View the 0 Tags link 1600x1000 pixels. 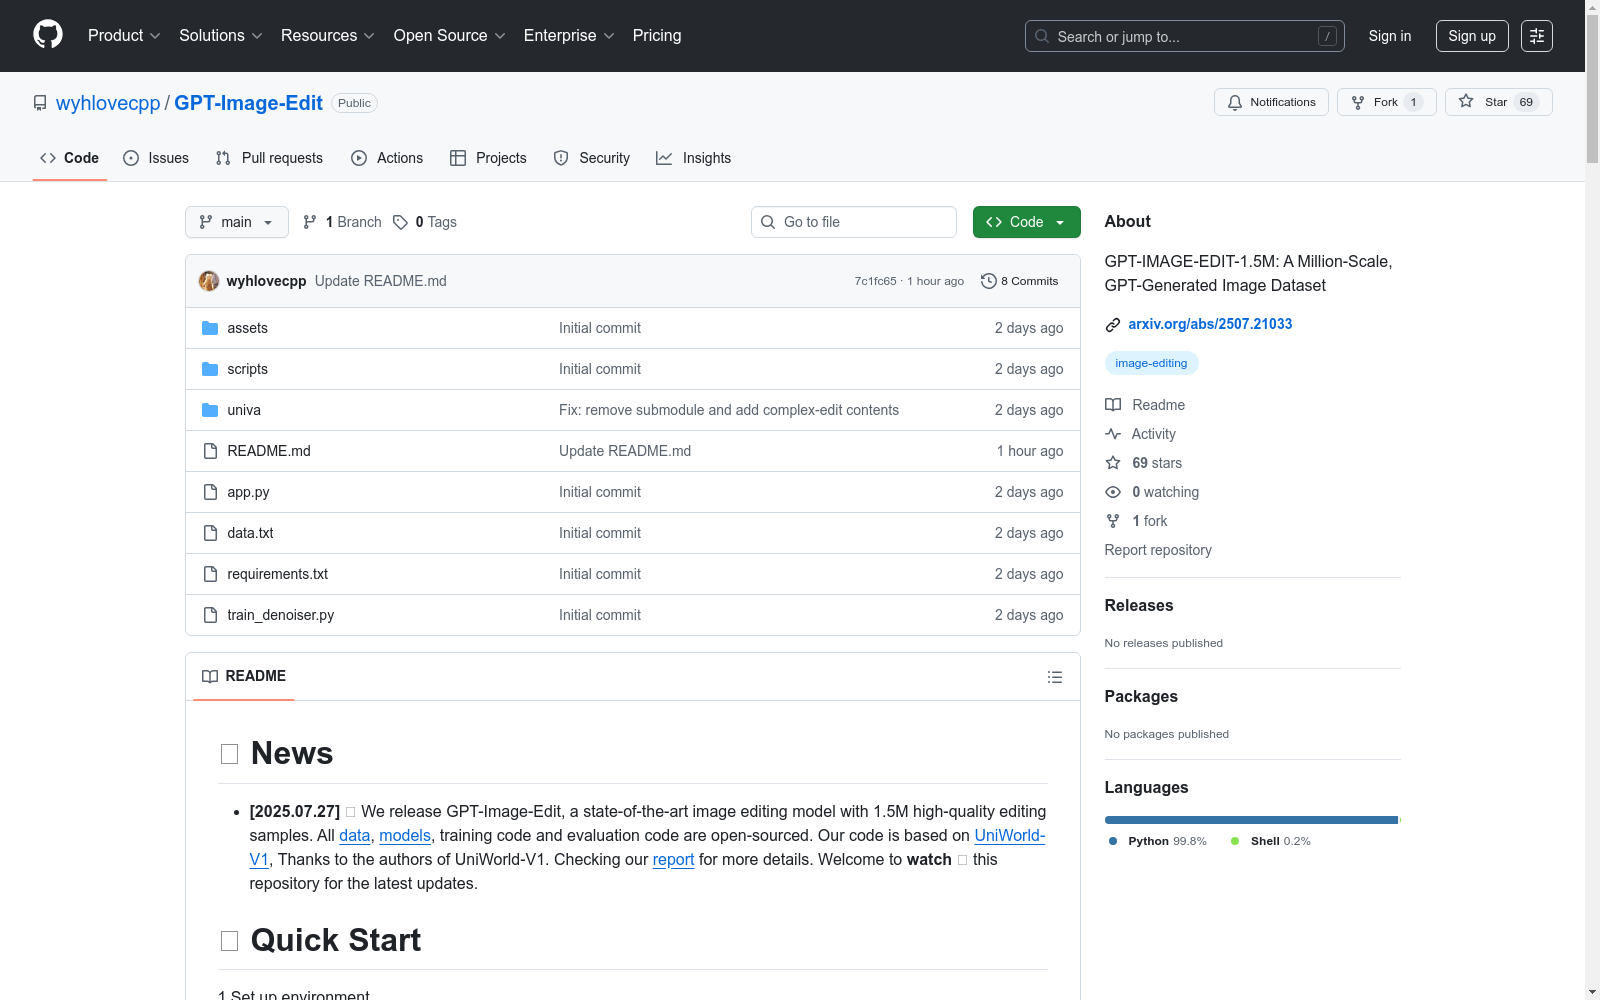coord(425,222)
